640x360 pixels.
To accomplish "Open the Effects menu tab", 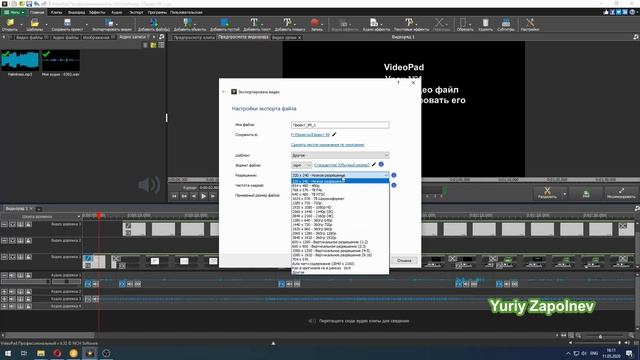I will tap(97, 12).
